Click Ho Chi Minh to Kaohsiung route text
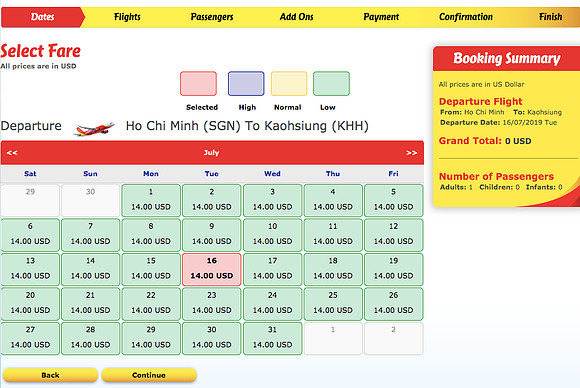 click(x=247, y=126)
